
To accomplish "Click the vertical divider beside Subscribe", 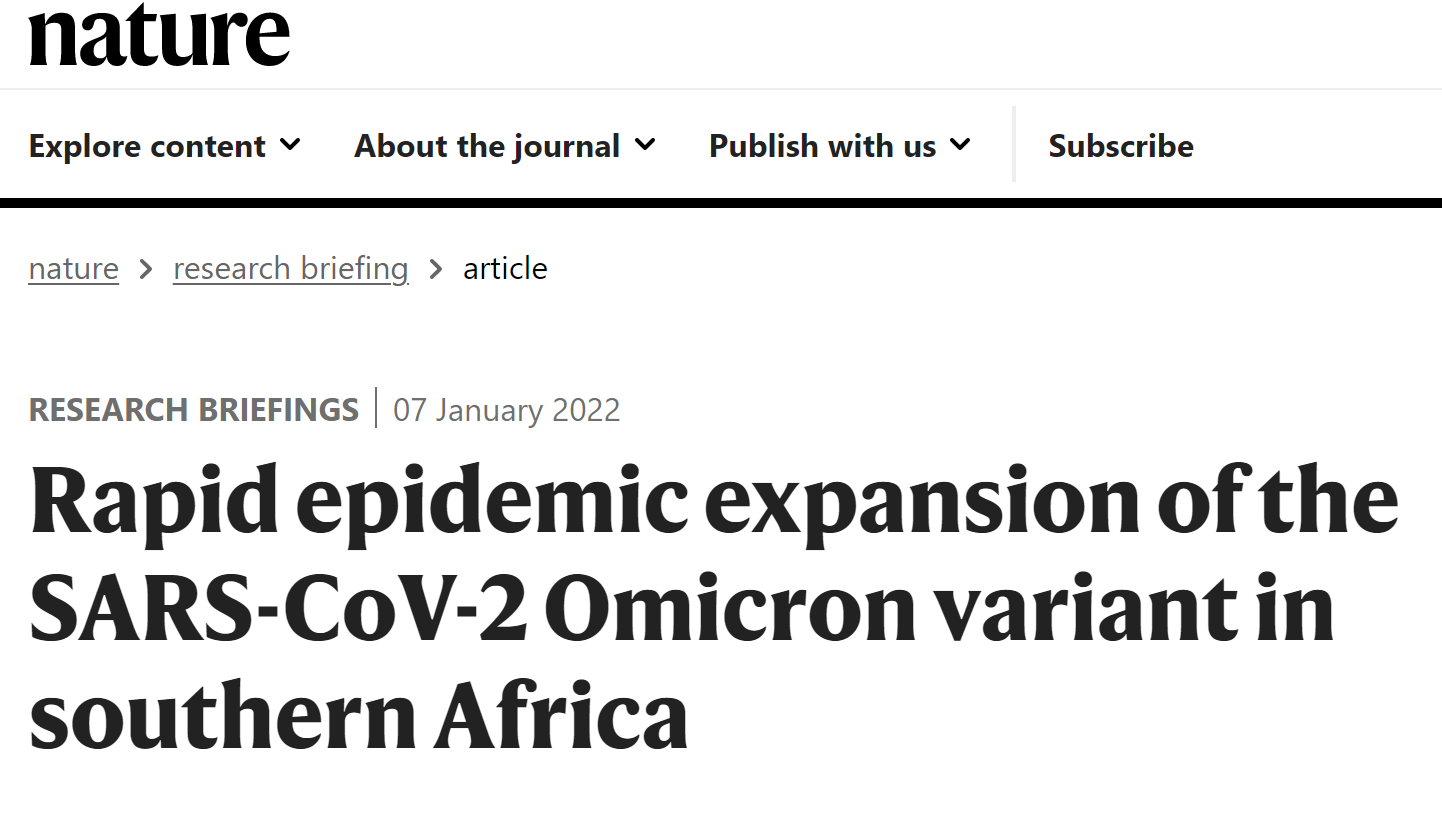I will coord(1014,144).
